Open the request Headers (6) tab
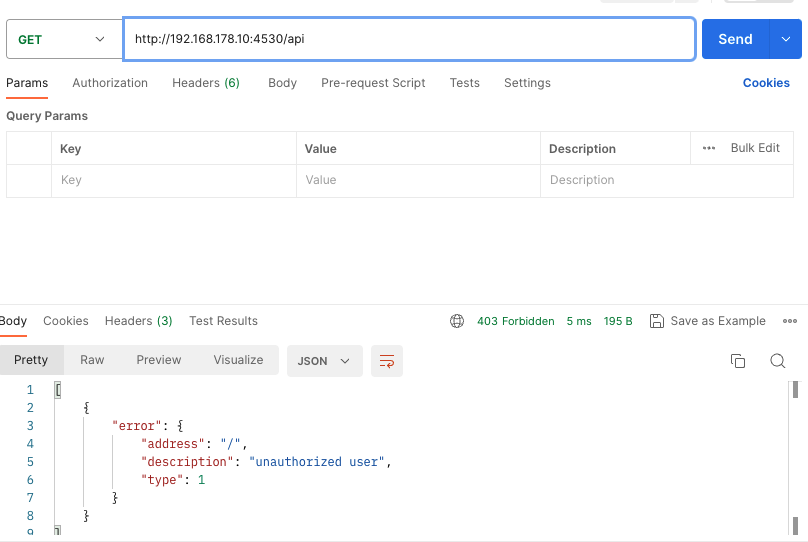 [205, 83]
